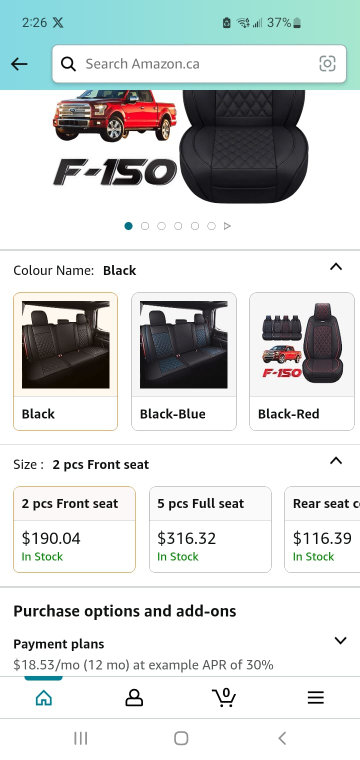Expand the Payment plans chevron
360x760 pixels.
(x=341, y=640)
